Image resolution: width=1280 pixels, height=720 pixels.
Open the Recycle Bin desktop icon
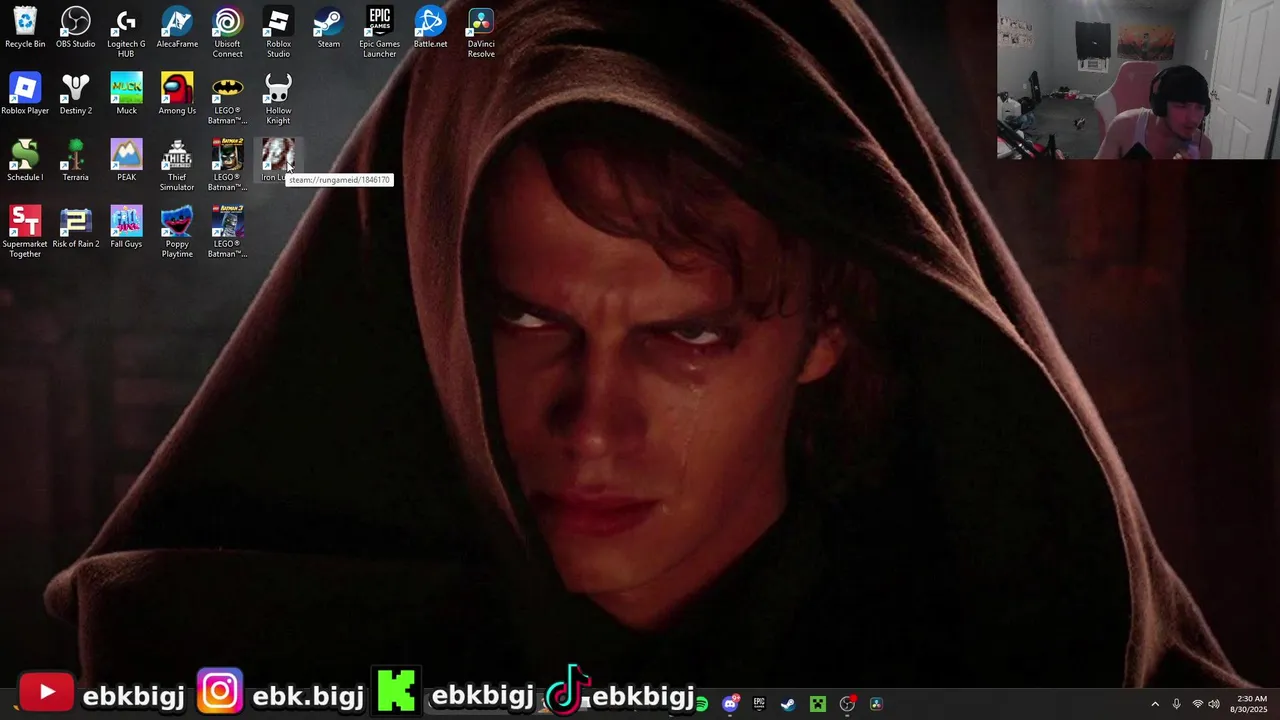(x=25, y=28)
